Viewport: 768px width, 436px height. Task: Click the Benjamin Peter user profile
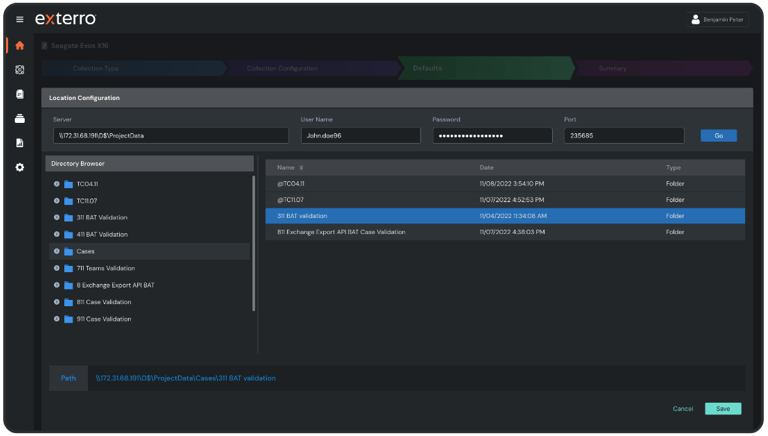[x=717, y=20]
